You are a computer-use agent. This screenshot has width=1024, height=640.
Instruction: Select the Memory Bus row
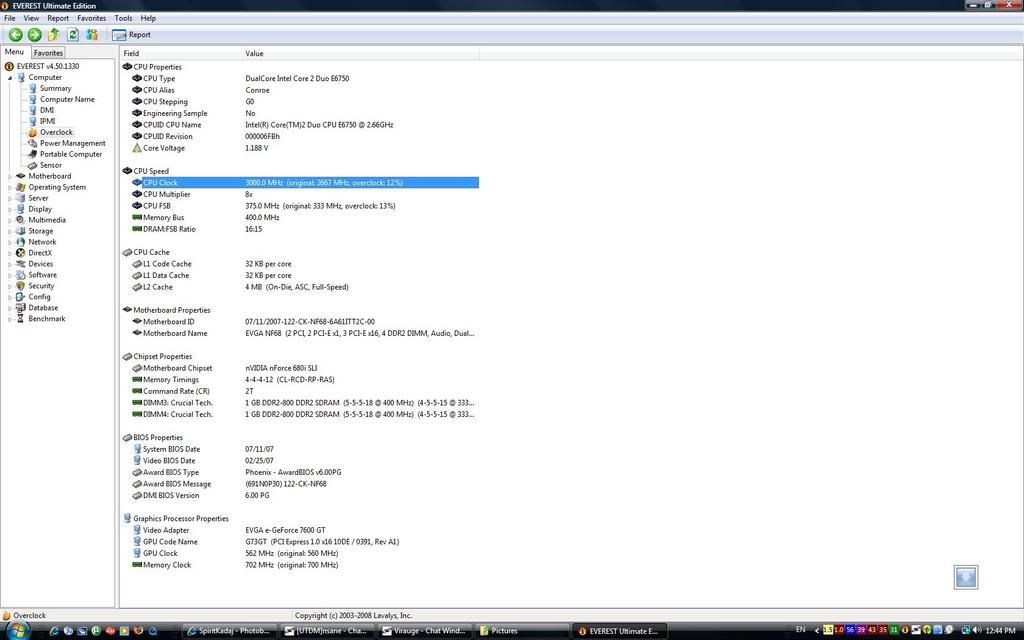tap(300, 217)
